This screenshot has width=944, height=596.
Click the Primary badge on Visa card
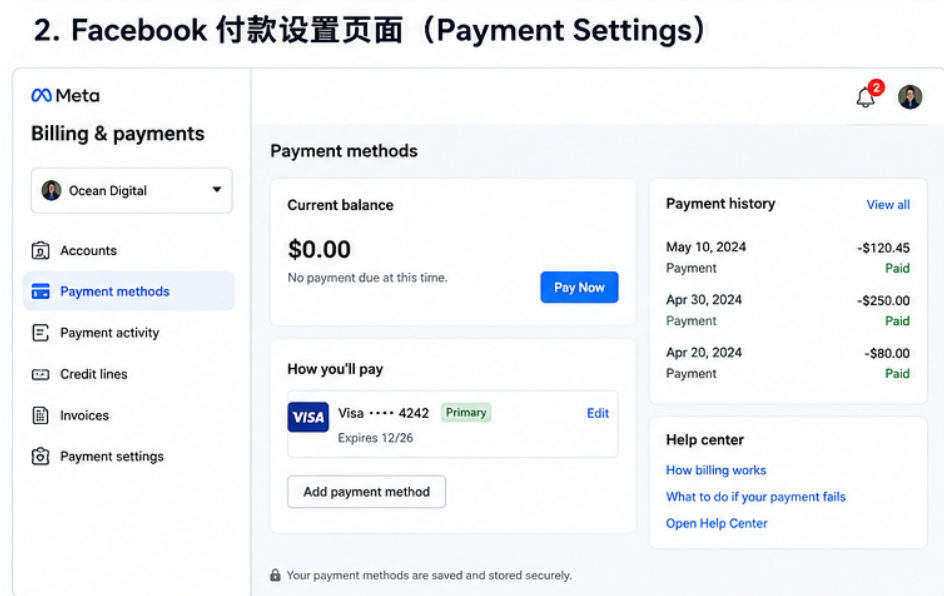coord(466,412)
